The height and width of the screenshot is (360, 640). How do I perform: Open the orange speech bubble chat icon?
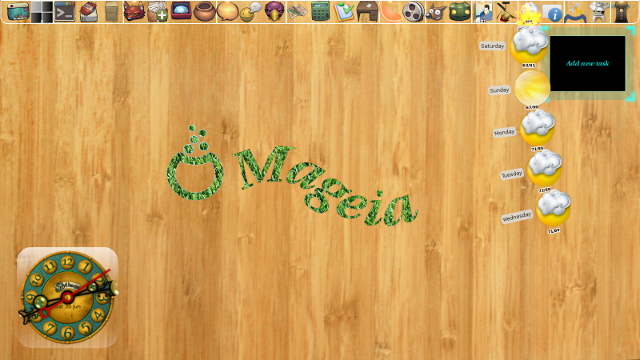click(227, 11)
